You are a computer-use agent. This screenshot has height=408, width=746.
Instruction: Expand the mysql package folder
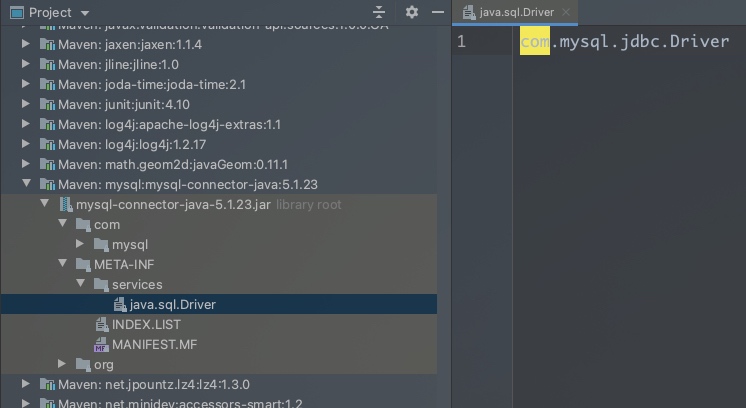click(81, 245)
